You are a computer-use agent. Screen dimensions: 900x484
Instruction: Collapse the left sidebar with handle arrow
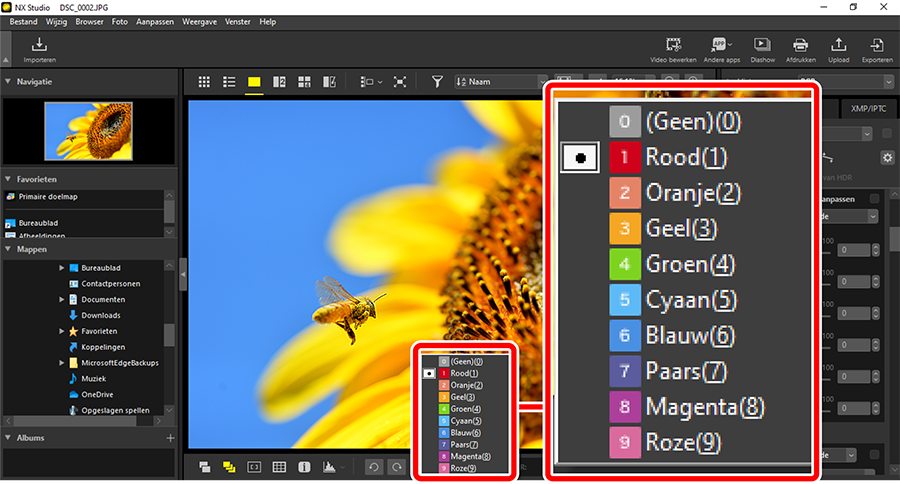(x=183, y=274)
